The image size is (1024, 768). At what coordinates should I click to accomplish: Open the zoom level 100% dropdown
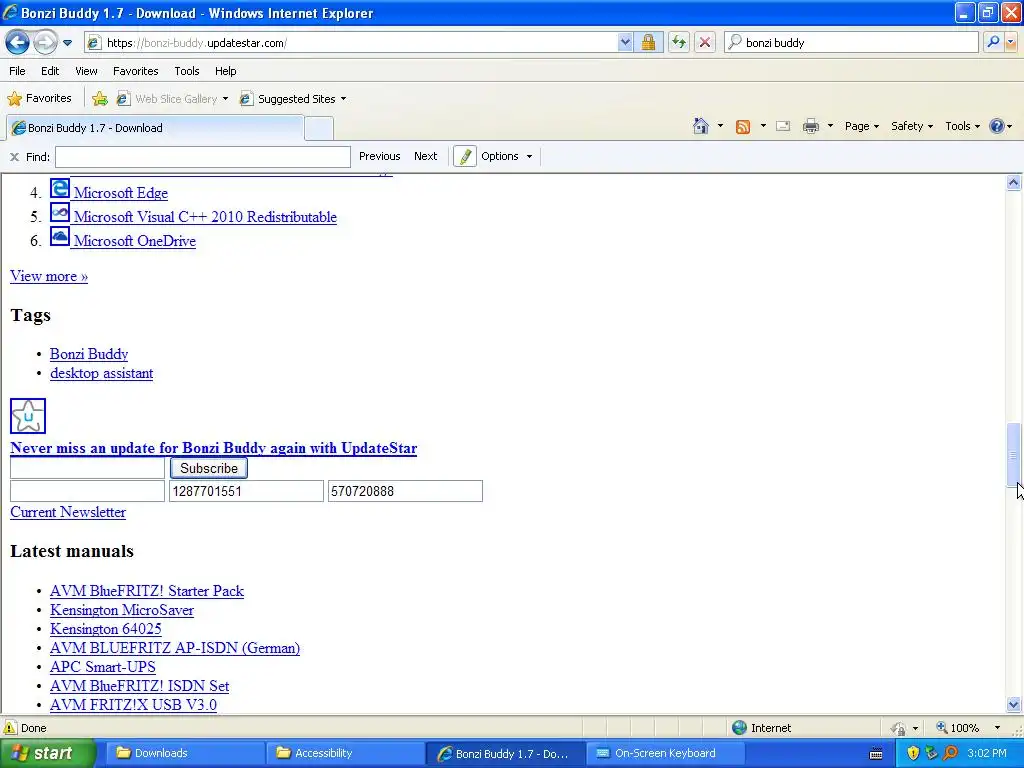pos(997,728)
